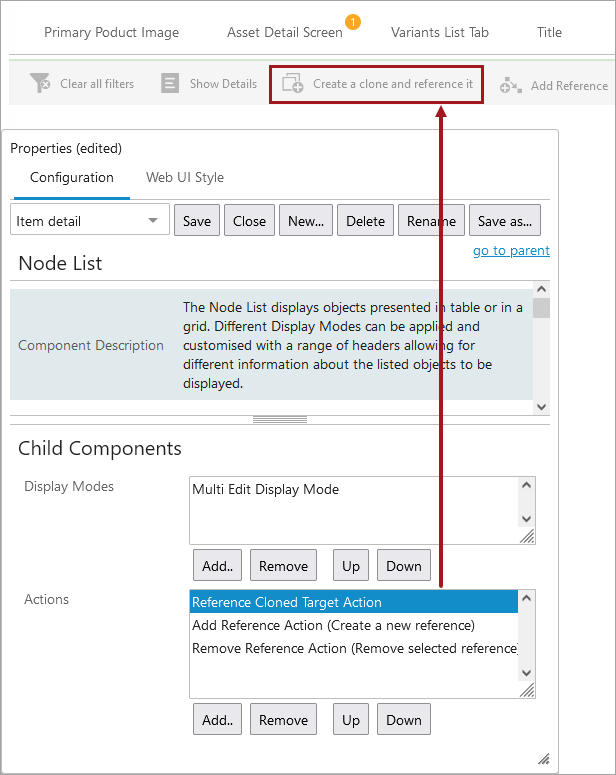Viewport: 616px width, 775px height.
Task: Select the Primary Product Image tab
Action: [x=112, y=32]
